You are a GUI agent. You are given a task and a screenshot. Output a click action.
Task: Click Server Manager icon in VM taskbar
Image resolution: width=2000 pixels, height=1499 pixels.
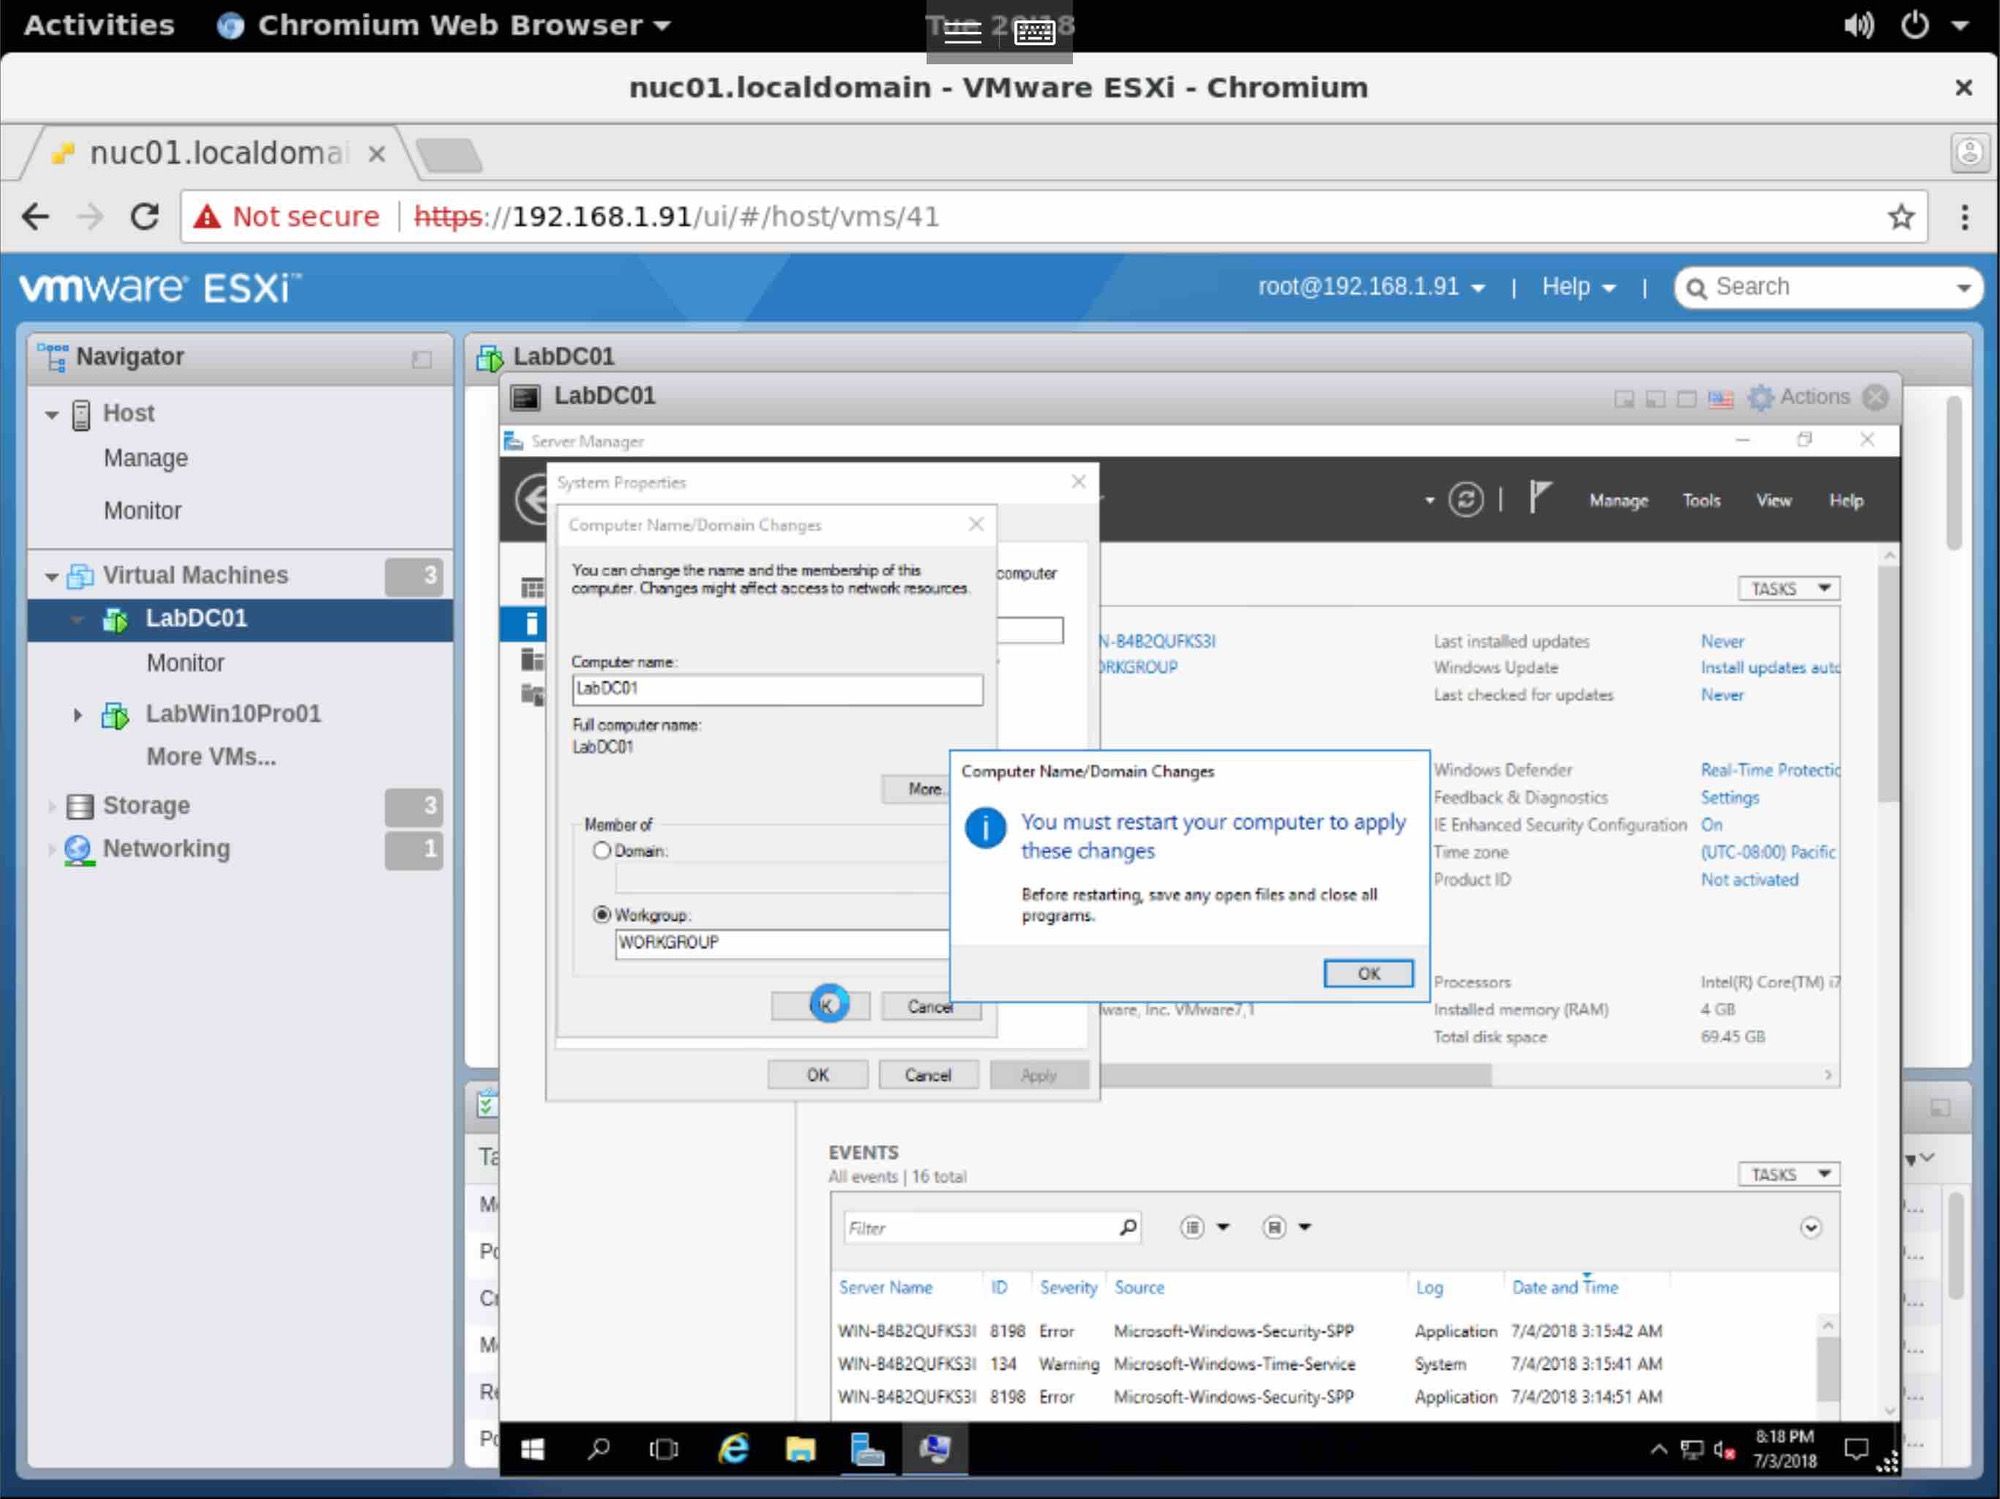pos(867,1449)
